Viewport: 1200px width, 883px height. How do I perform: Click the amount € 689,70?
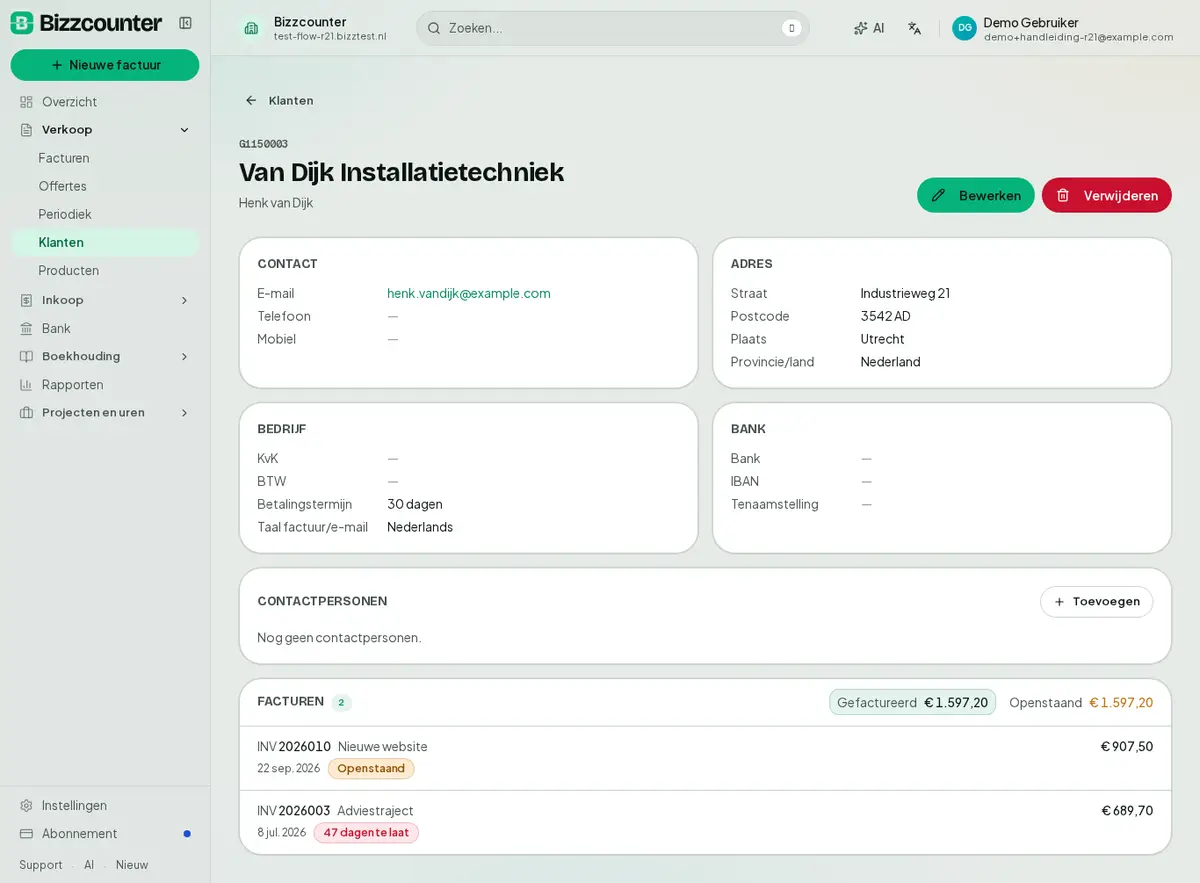point(1127,810)
